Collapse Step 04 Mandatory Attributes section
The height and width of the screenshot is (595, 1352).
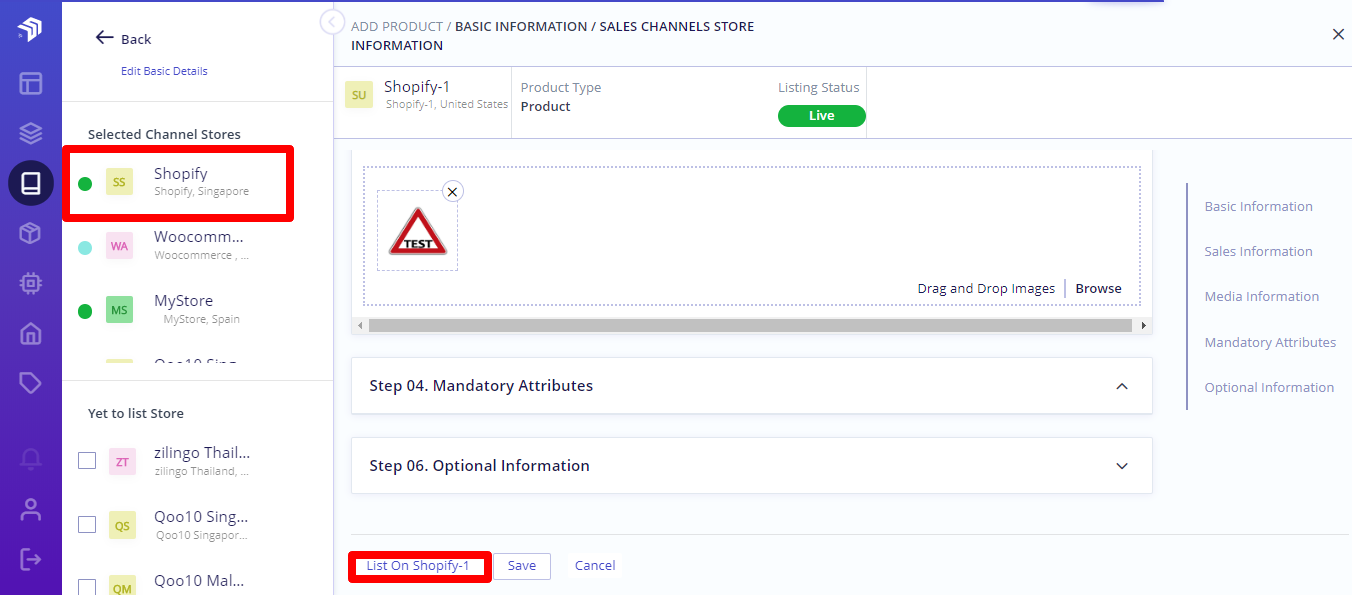[1122, 386]
